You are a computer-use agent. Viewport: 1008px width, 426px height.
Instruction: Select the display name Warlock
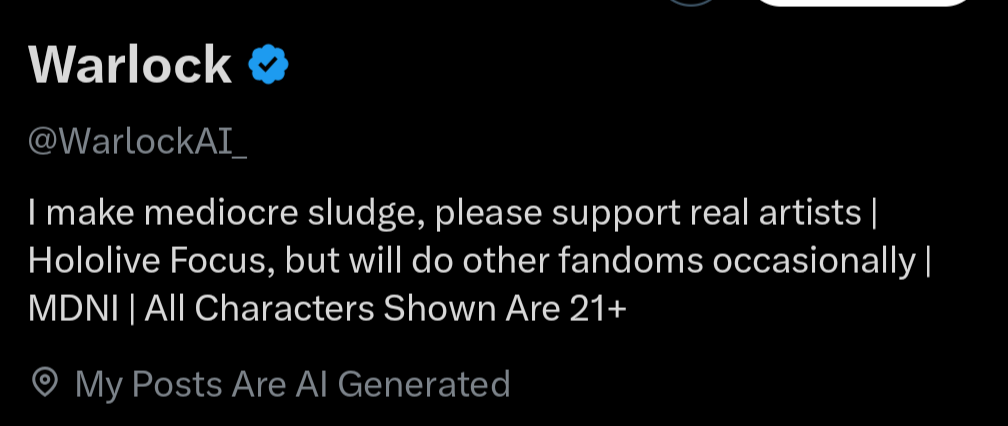(x=130, y=65)
